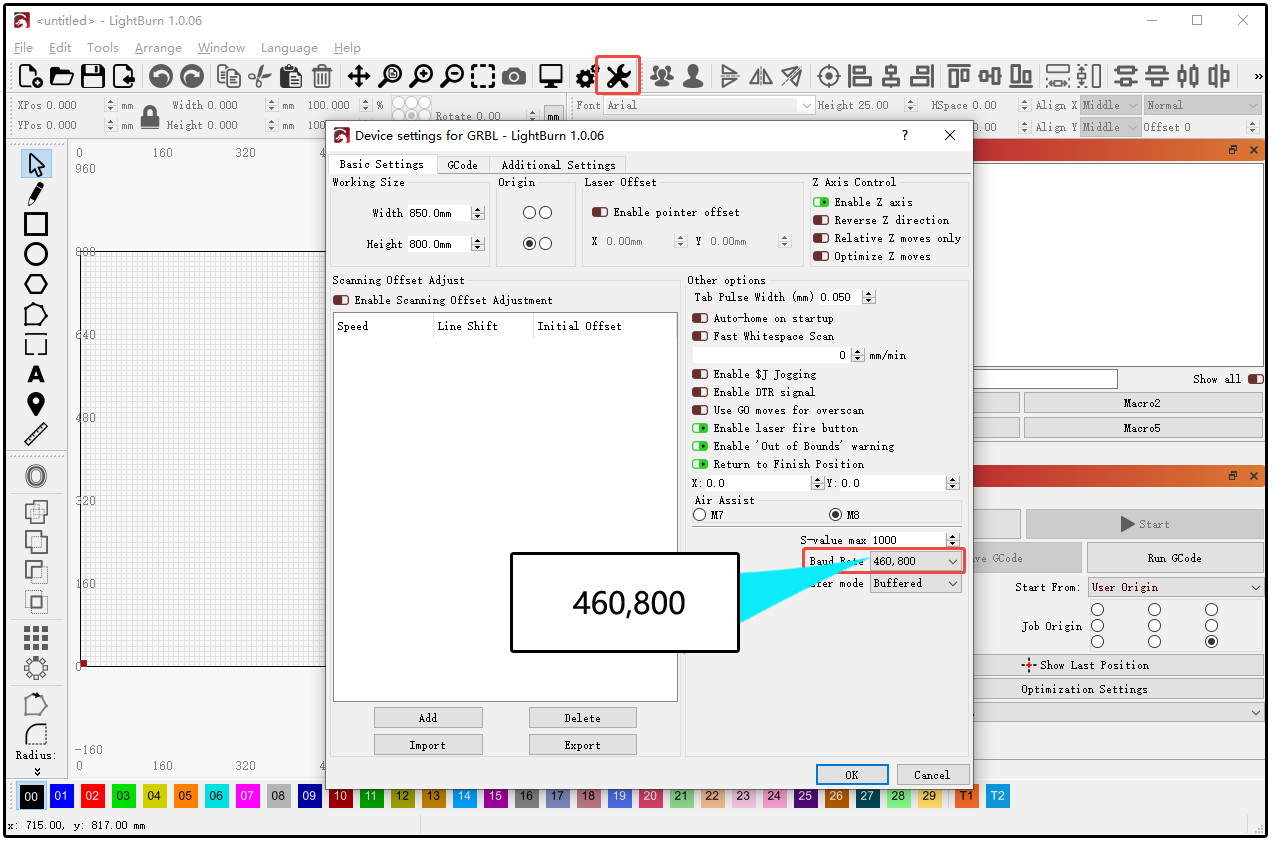Open the Font Arial dropdown
This screenshot has height=843, width=1273.
[710, 105]
